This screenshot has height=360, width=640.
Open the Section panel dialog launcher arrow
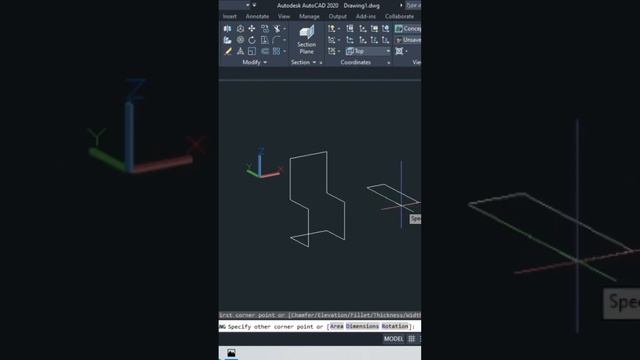pos(321,63)
